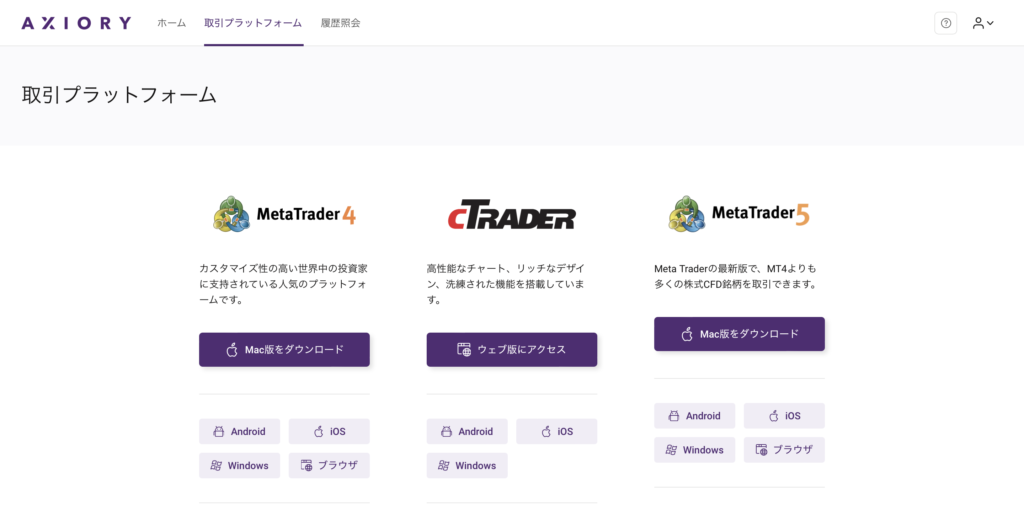Click the MetaTrader 5 logo
Viewport: 1024px width, 511px height.
tap(739, 213)
